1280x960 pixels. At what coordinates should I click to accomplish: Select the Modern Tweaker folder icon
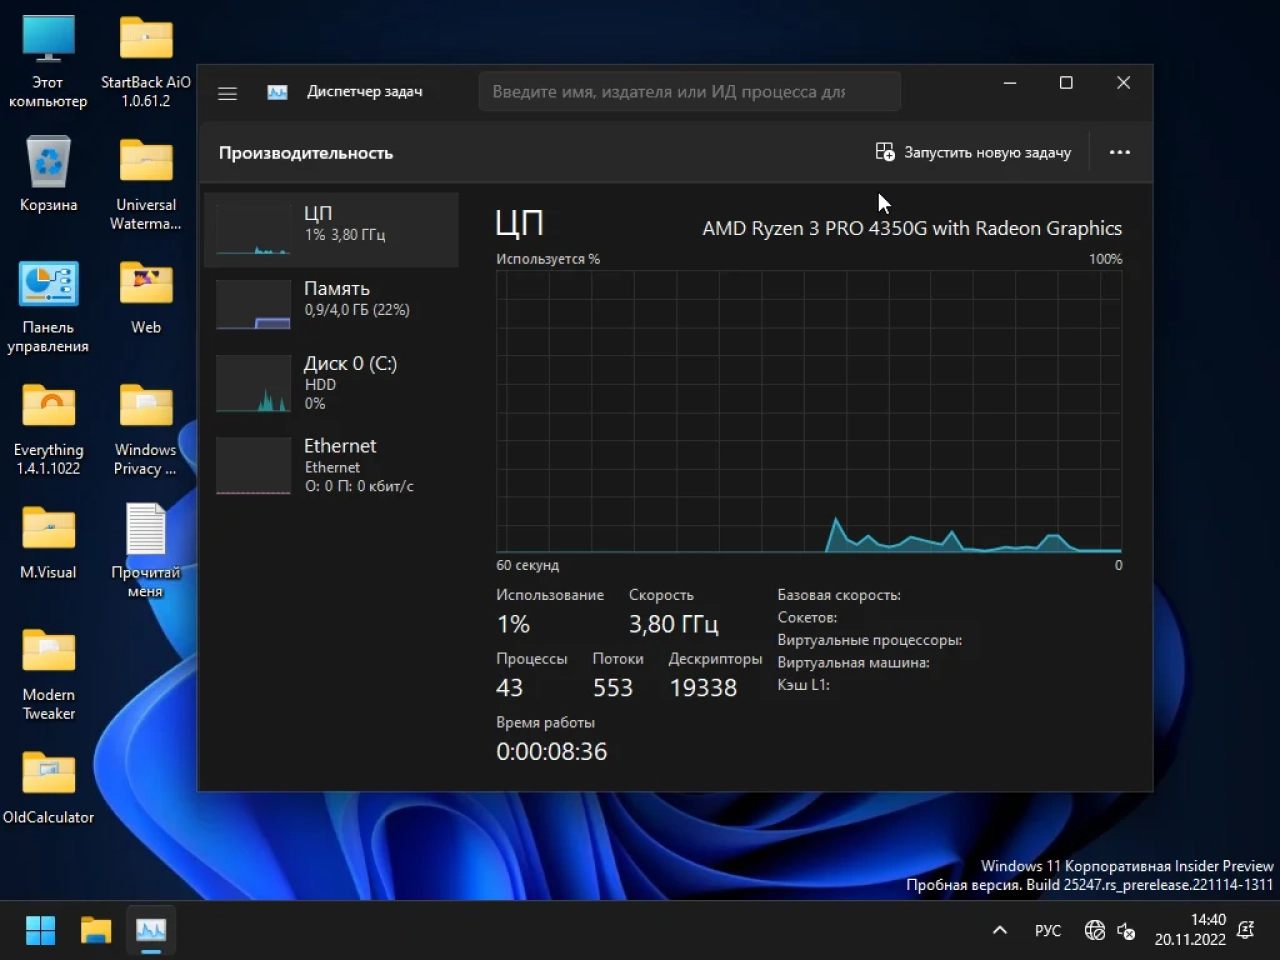coord(48,674)
